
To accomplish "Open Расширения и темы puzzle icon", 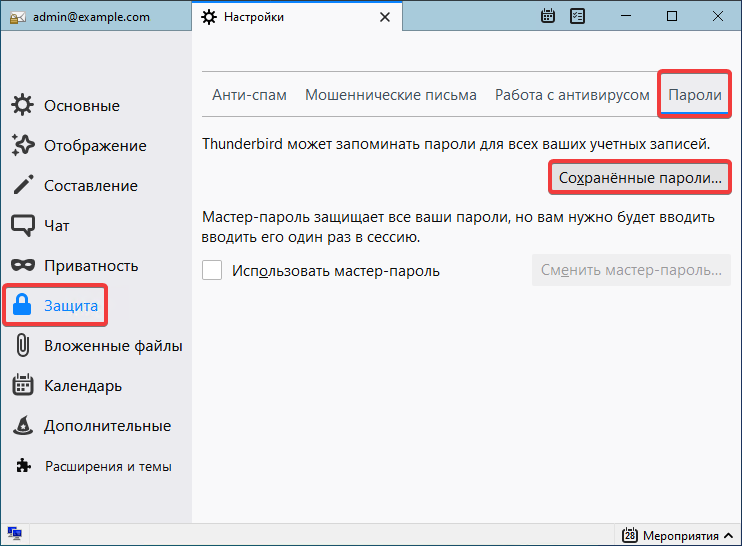I will coord(23,466).
